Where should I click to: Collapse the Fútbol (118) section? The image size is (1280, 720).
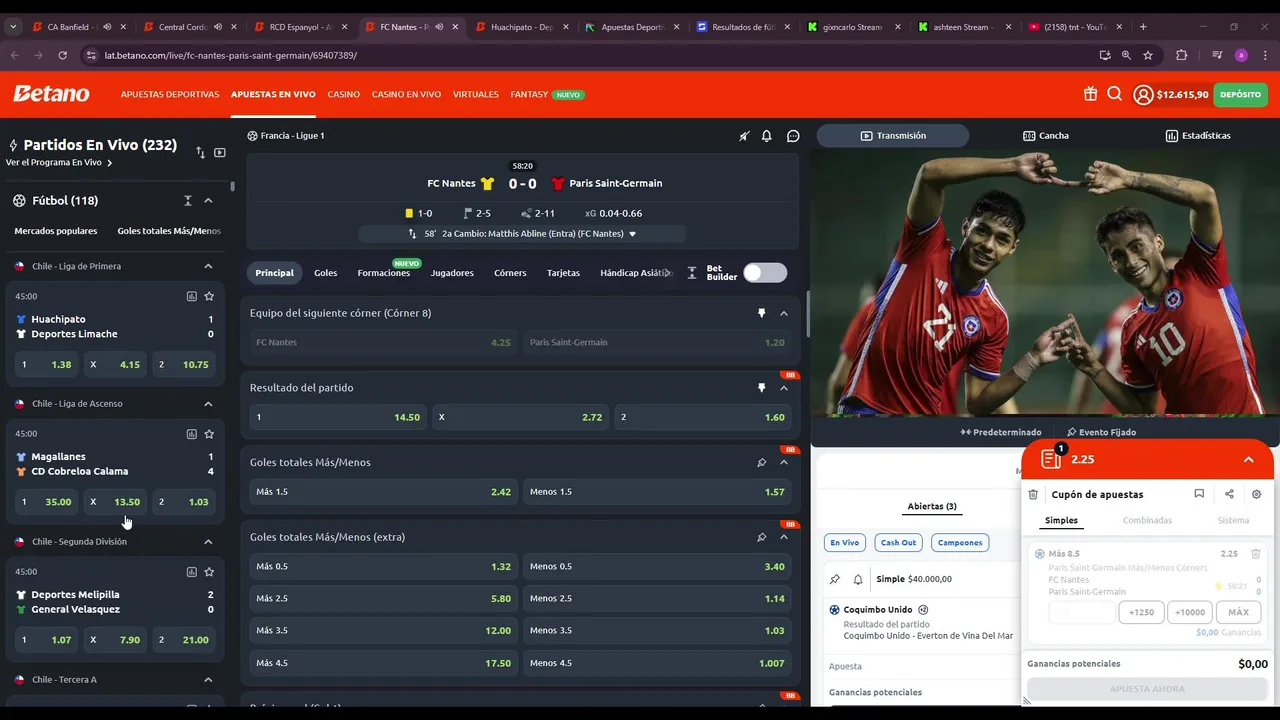point(208,200)
